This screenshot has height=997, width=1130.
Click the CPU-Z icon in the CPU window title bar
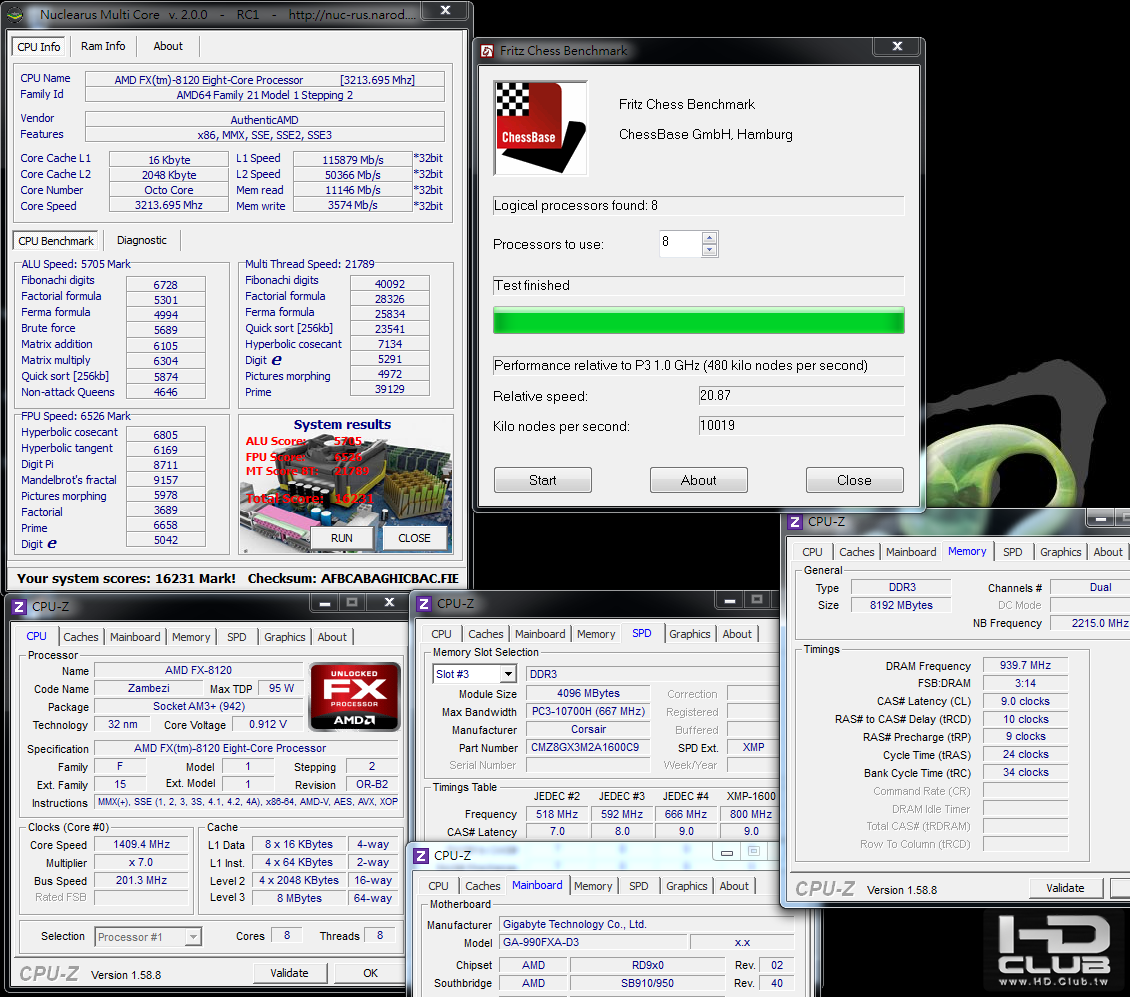19,607
